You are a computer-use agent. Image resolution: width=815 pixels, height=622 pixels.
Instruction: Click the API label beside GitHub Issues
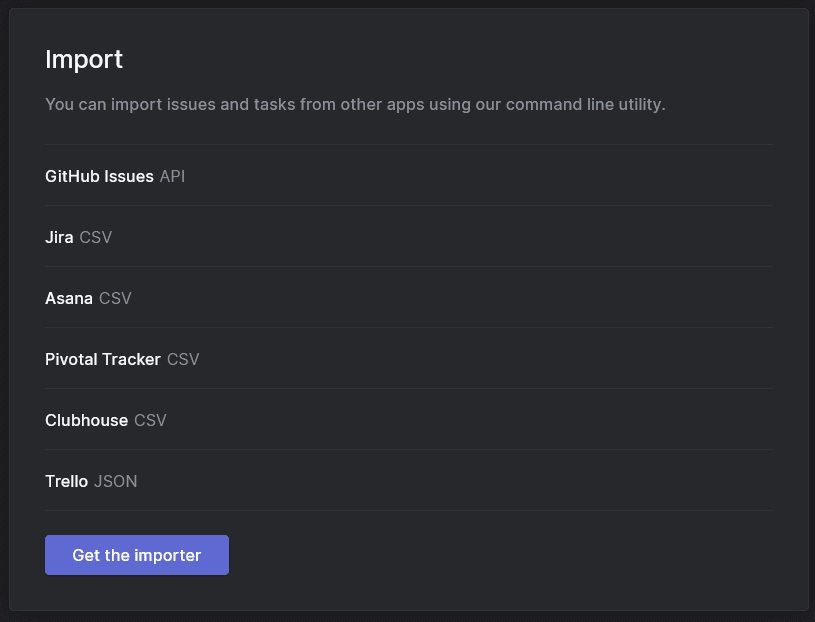[x=173, y=176]
